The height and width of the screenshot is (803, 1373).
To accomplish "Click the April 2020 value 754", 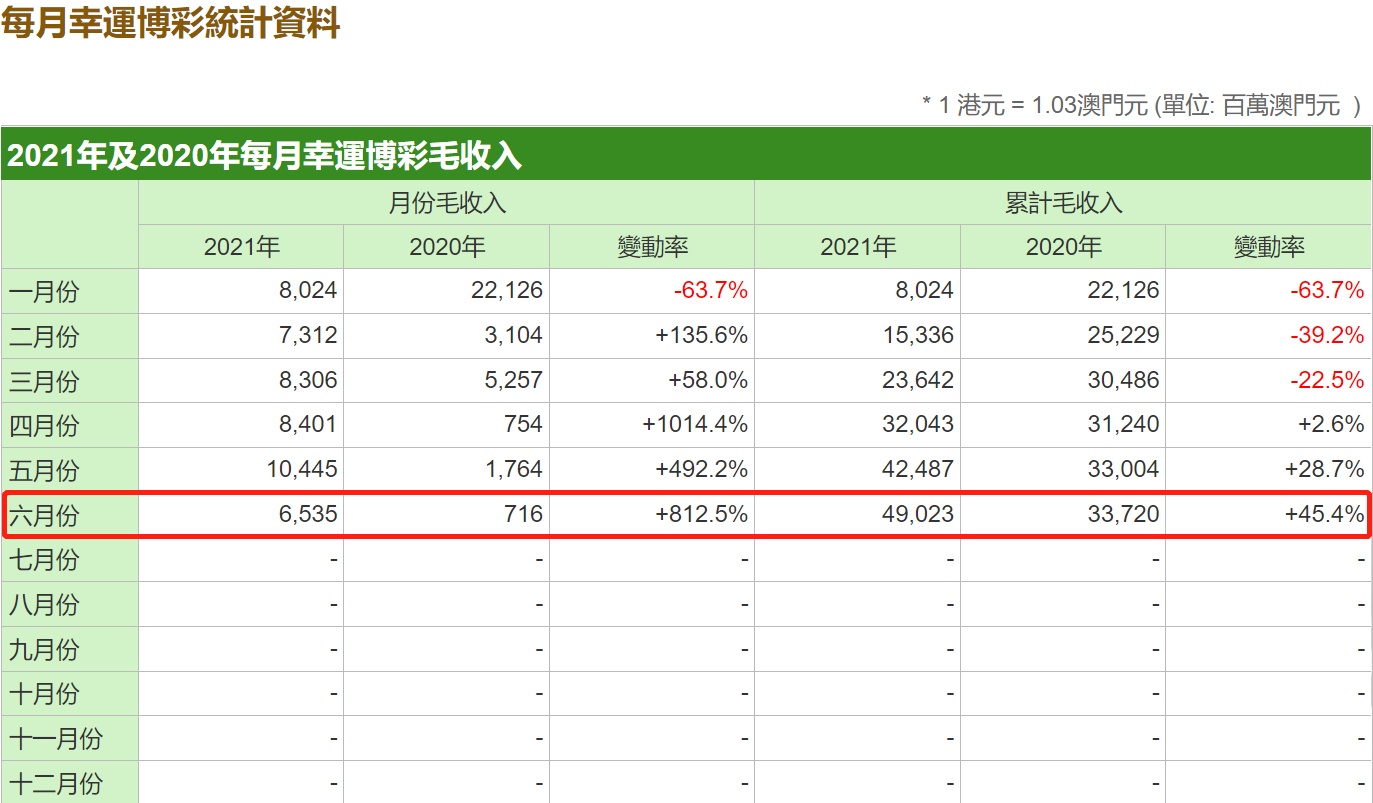I will click(524, 424).
